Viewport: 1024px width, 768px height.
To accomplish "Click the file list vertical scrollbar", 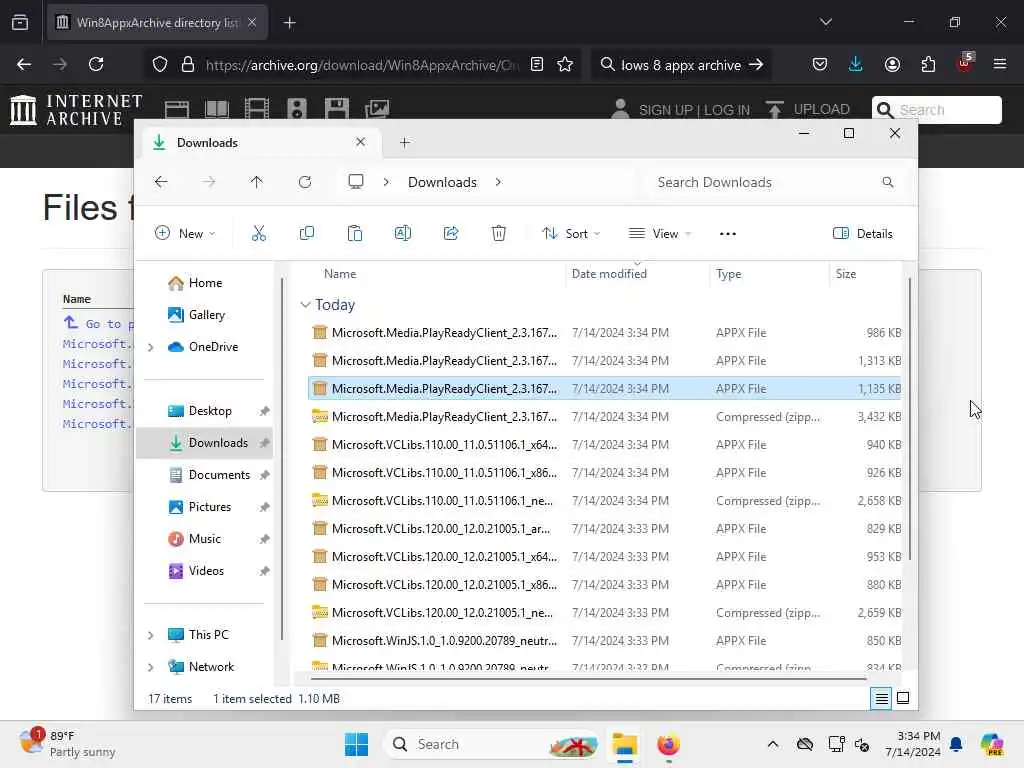I will [909, 418].
